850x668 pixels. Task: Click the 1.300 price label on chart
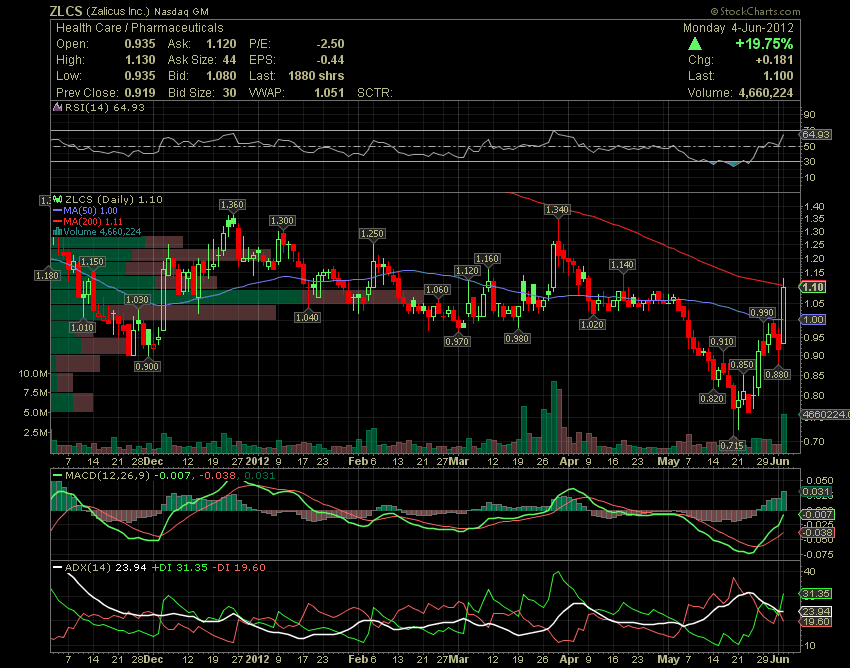[282, 220]
